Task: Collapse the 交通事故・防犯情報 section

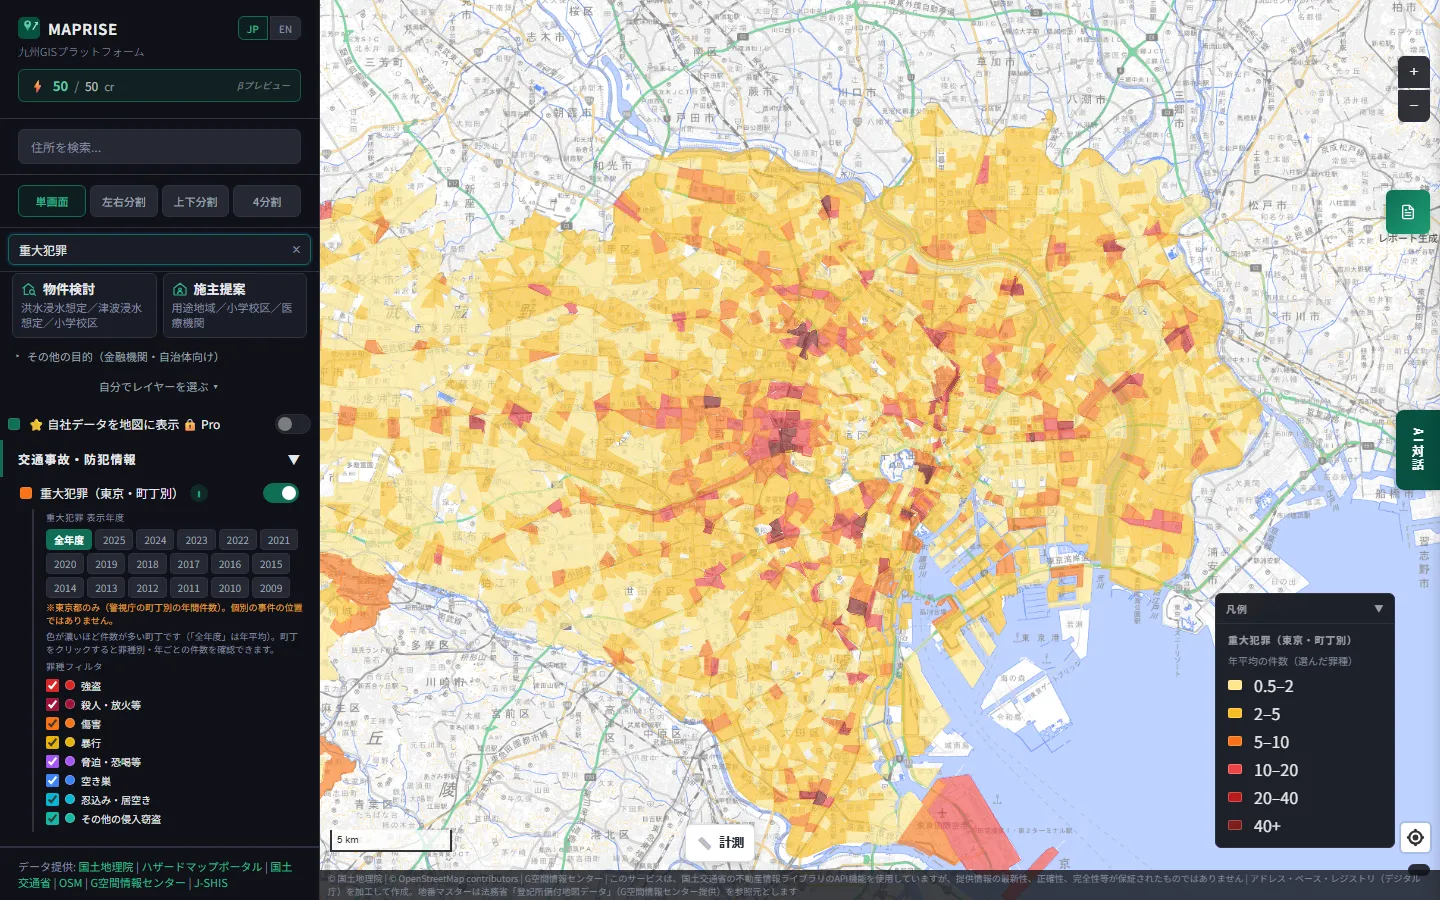Action: point(294,460)
